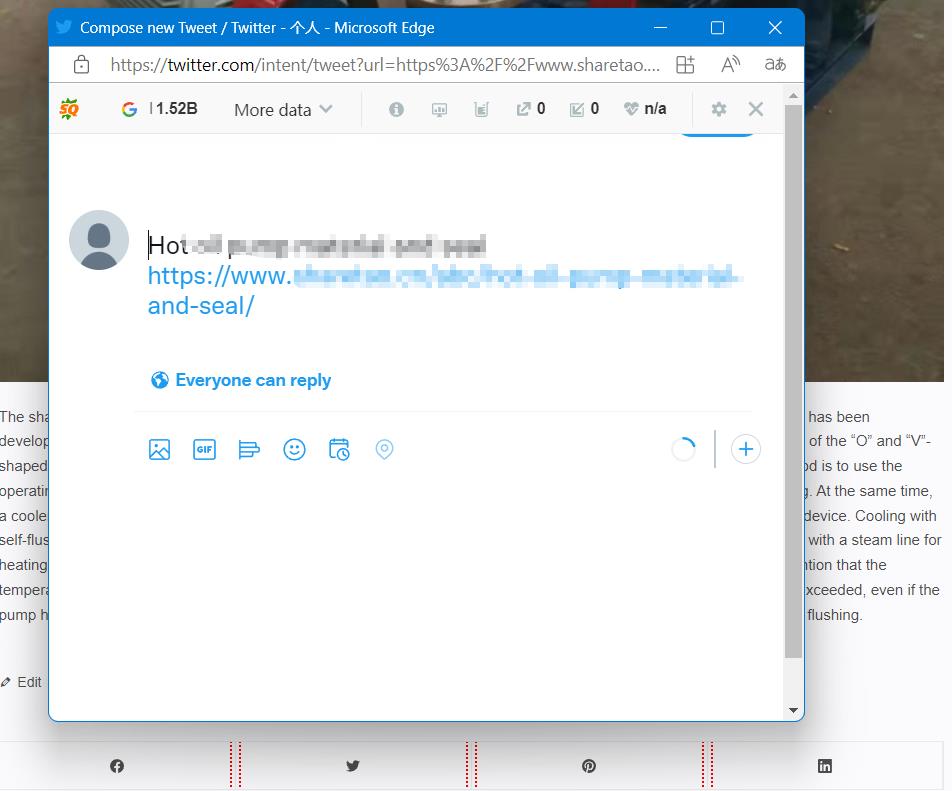
Task: Close the Compose new Tweet Edge window
Action: tap(775, 27)
